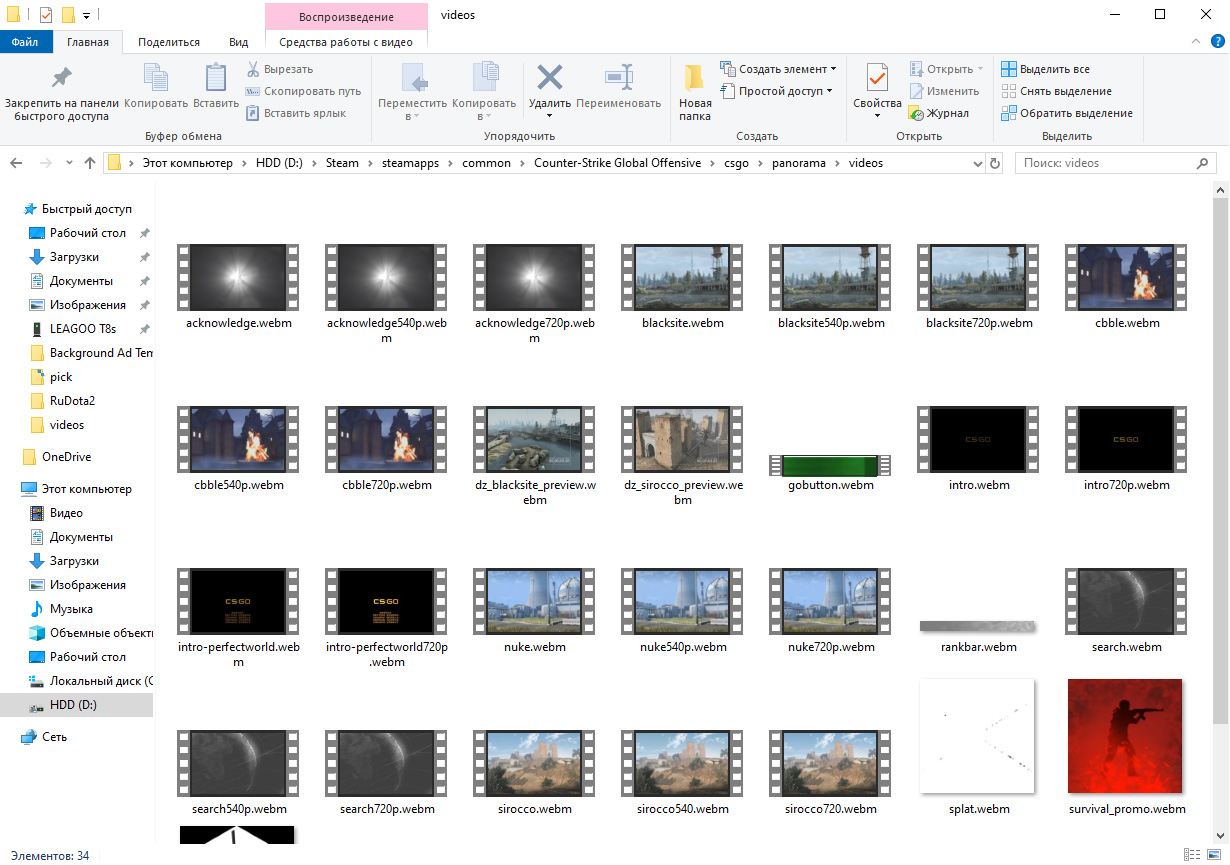Click the New folder (Новая папка) icon
Screen dimensions: 1230x865
(695, 78)
